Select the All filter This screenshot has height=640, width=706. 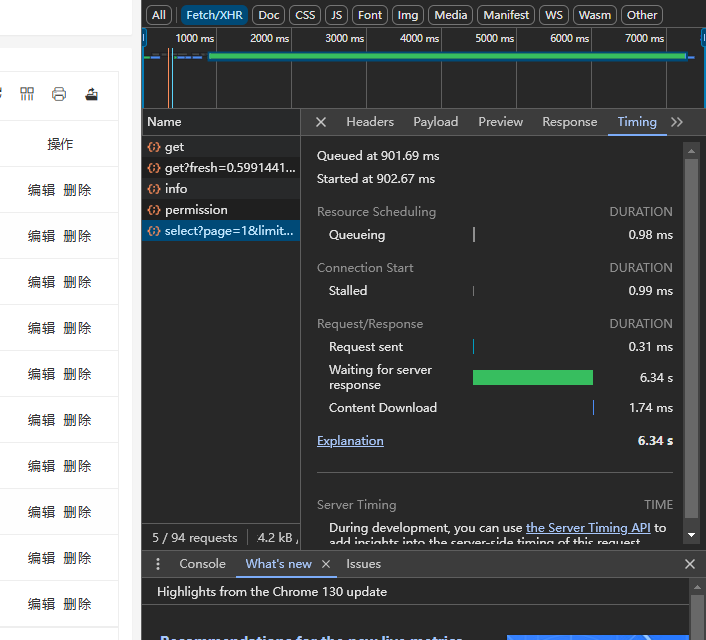(x=158, y=15)
